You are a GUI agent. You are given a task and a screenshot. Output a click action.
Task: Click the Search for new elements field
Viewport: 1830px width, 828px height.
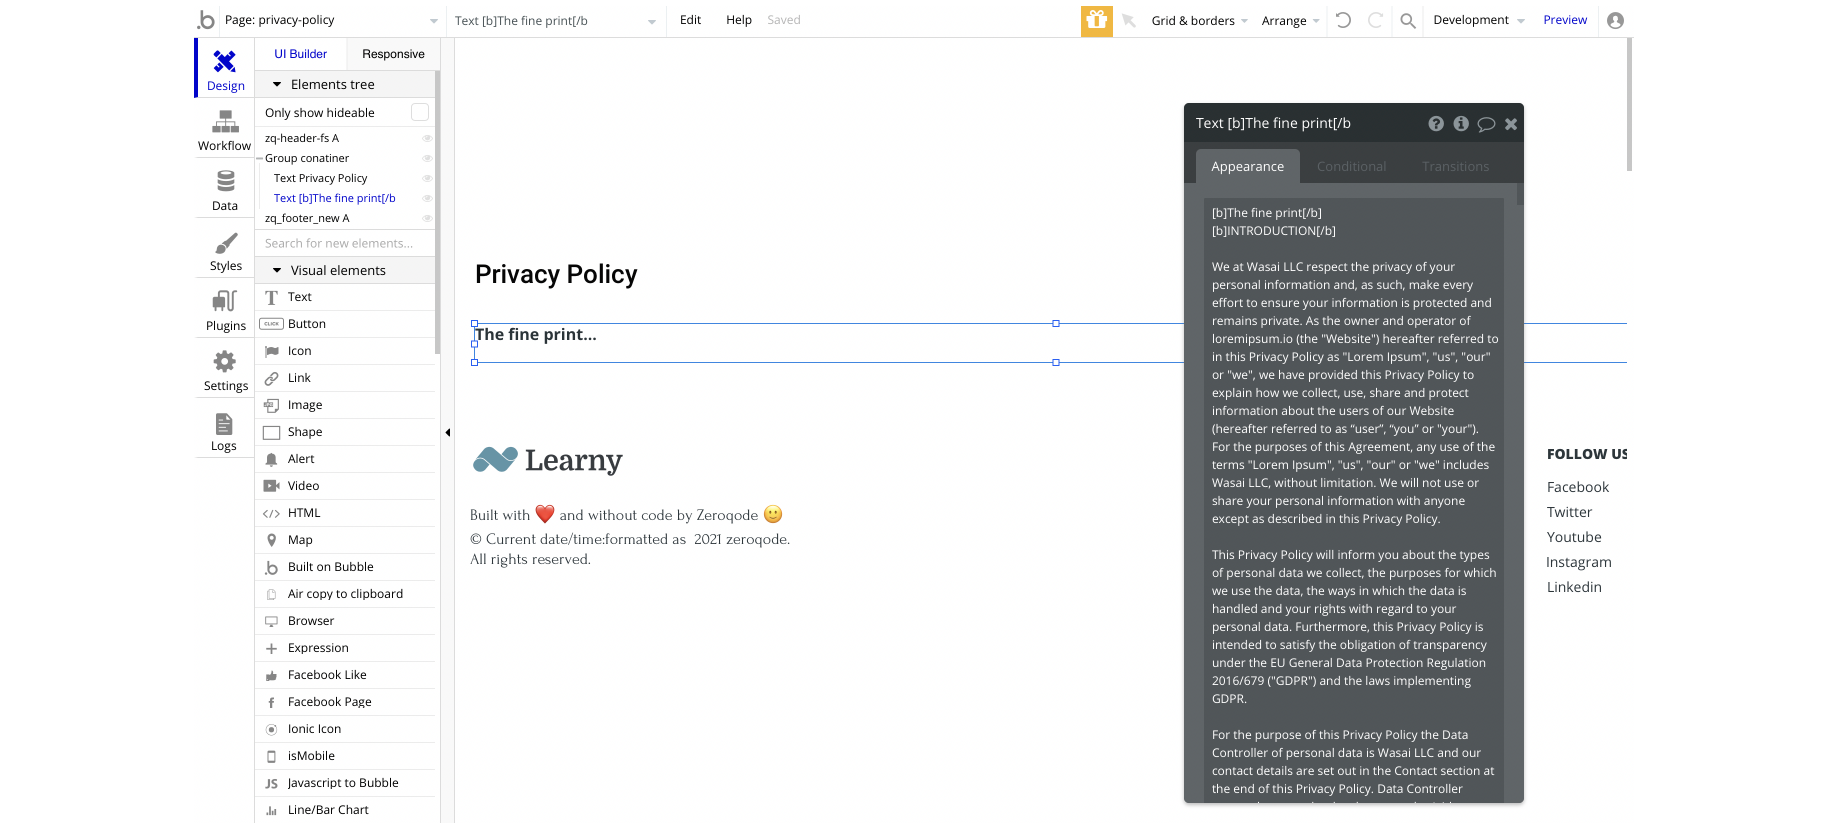(346, 243)
